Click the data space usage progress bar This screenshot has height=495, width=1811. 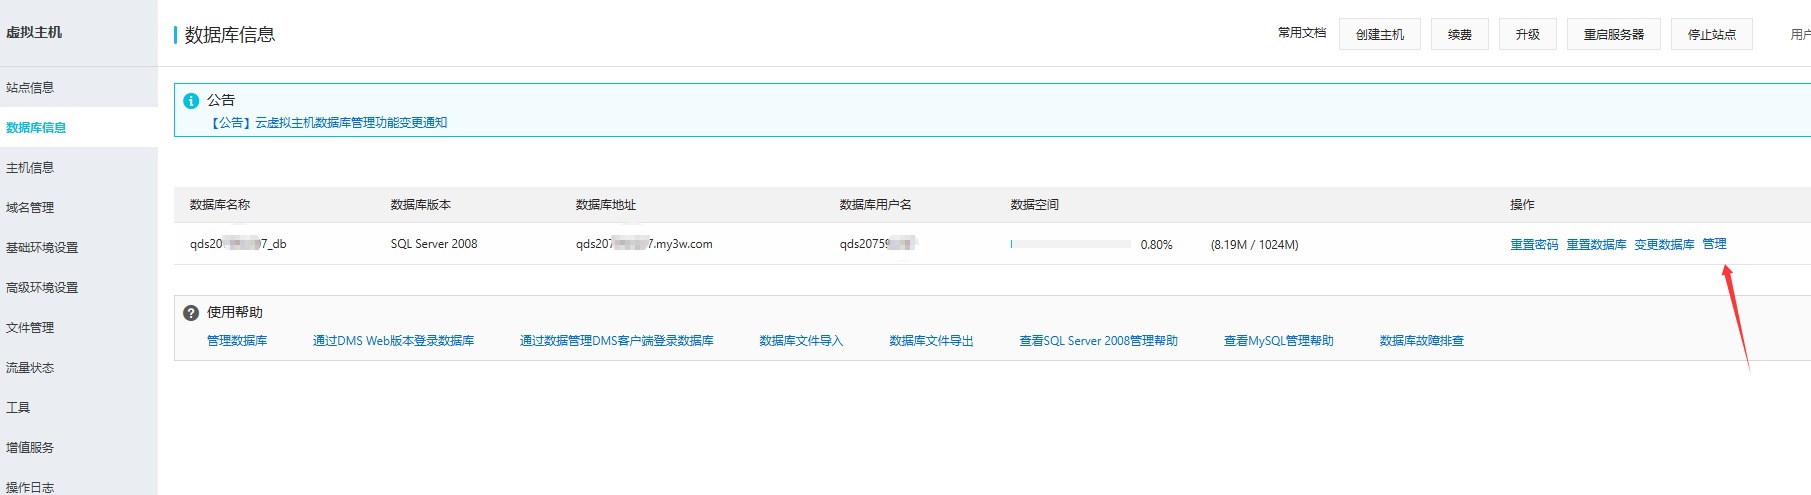point(1070,244)
